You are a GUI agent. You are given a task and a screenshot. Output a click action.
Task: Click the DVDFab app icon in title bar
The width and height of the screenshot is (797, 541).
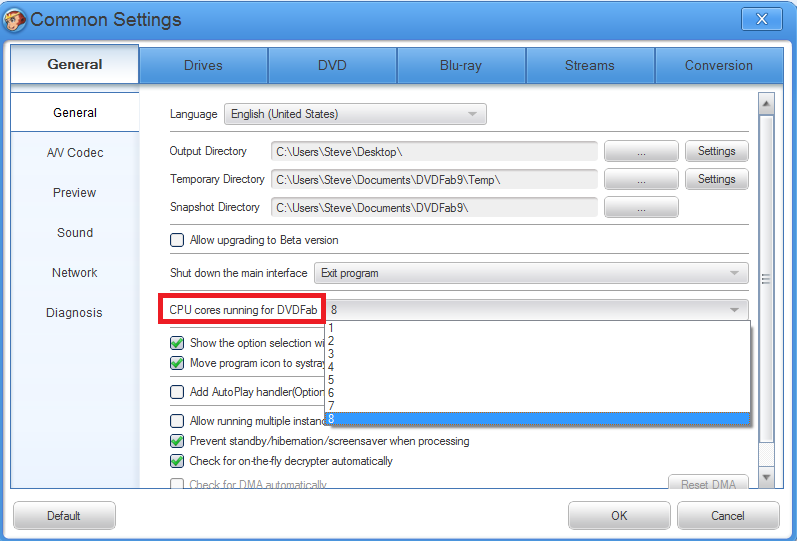(x=14, y=20)
